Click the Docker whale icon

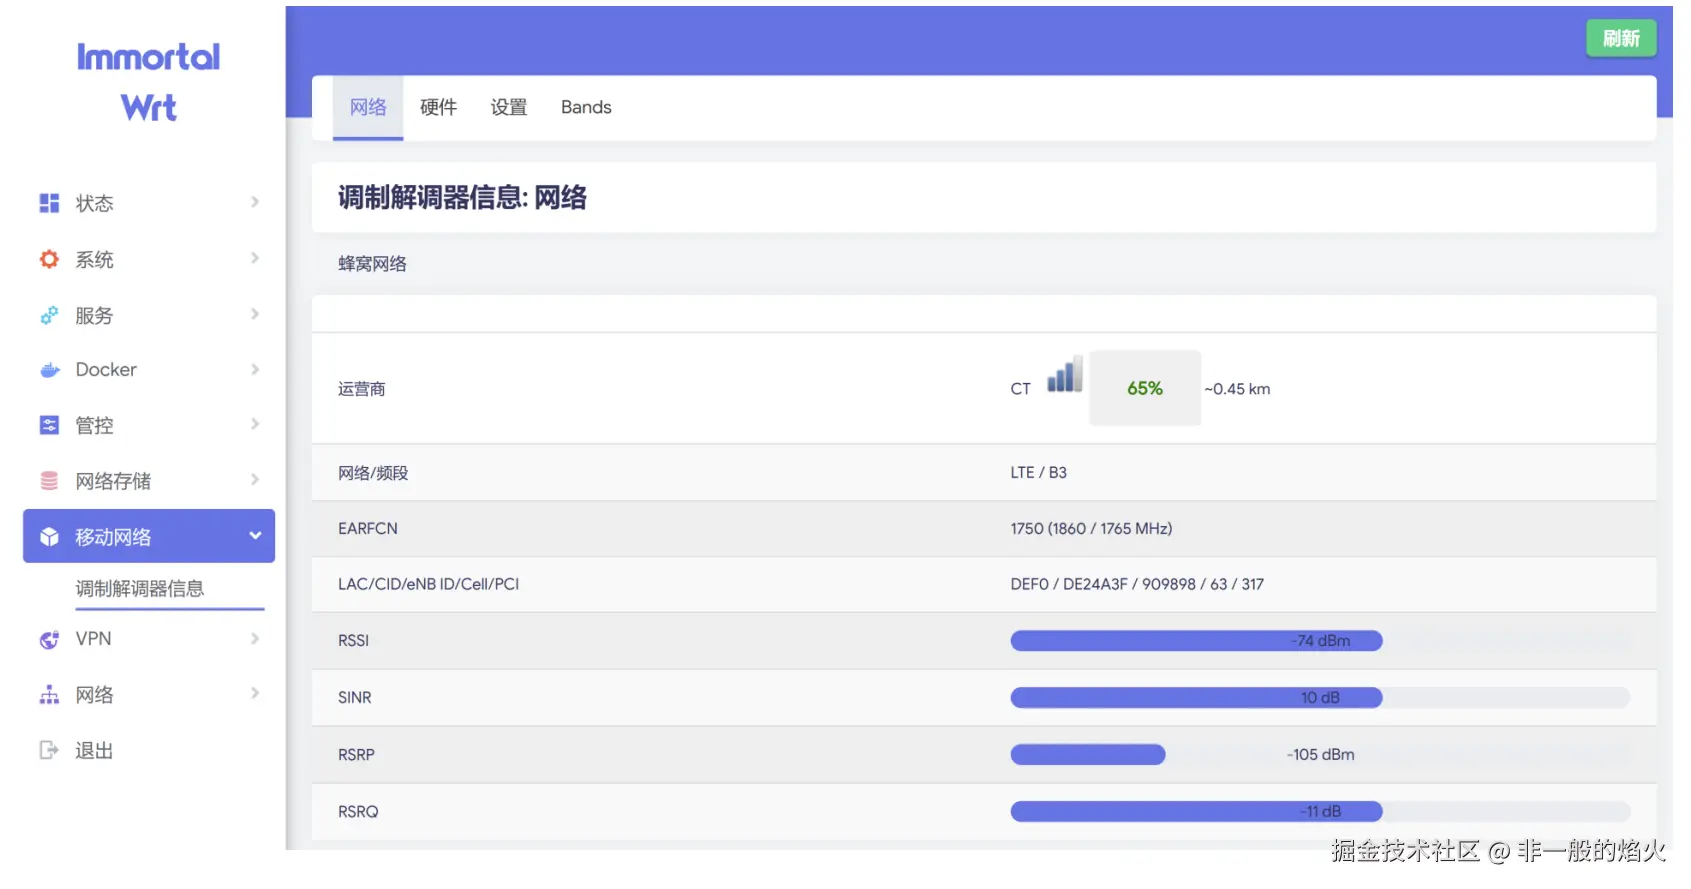[49, 370]
